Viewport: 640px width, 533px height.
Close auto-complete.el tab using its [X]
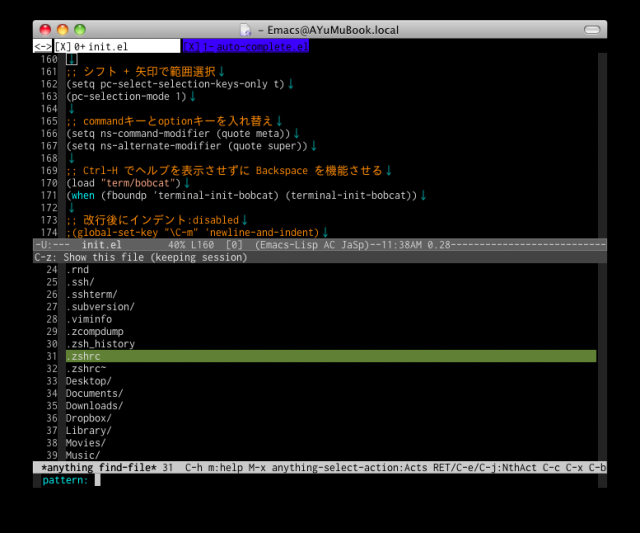click(x=193, y=46)
